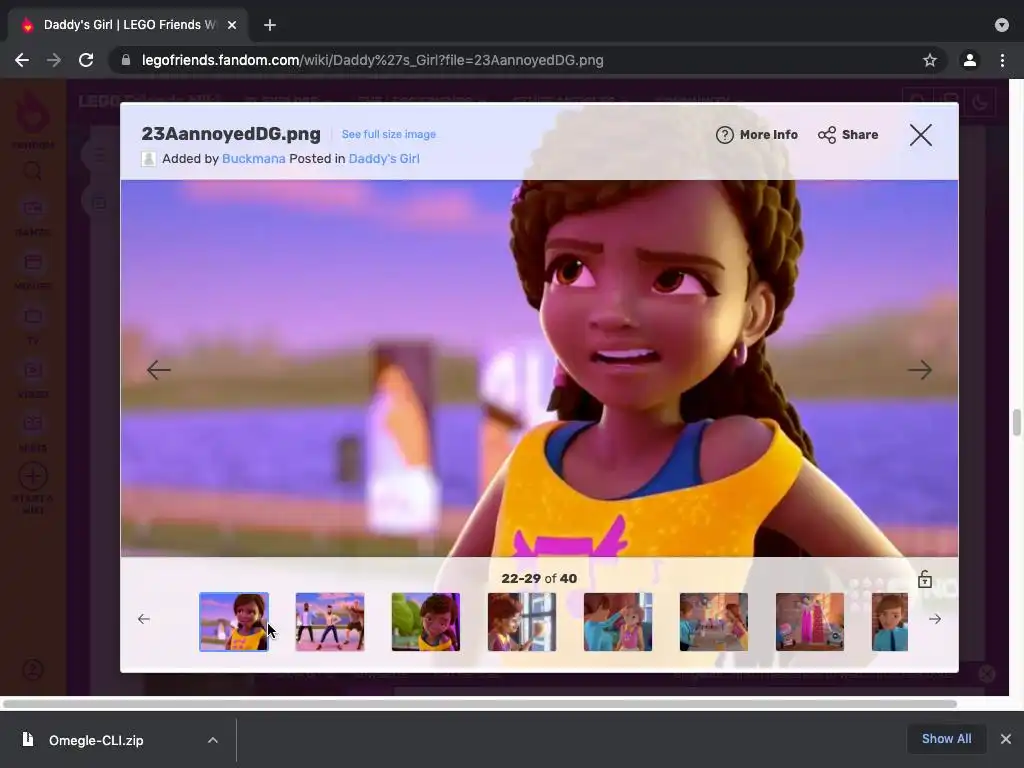Open See full size image link

coord(389,134)
